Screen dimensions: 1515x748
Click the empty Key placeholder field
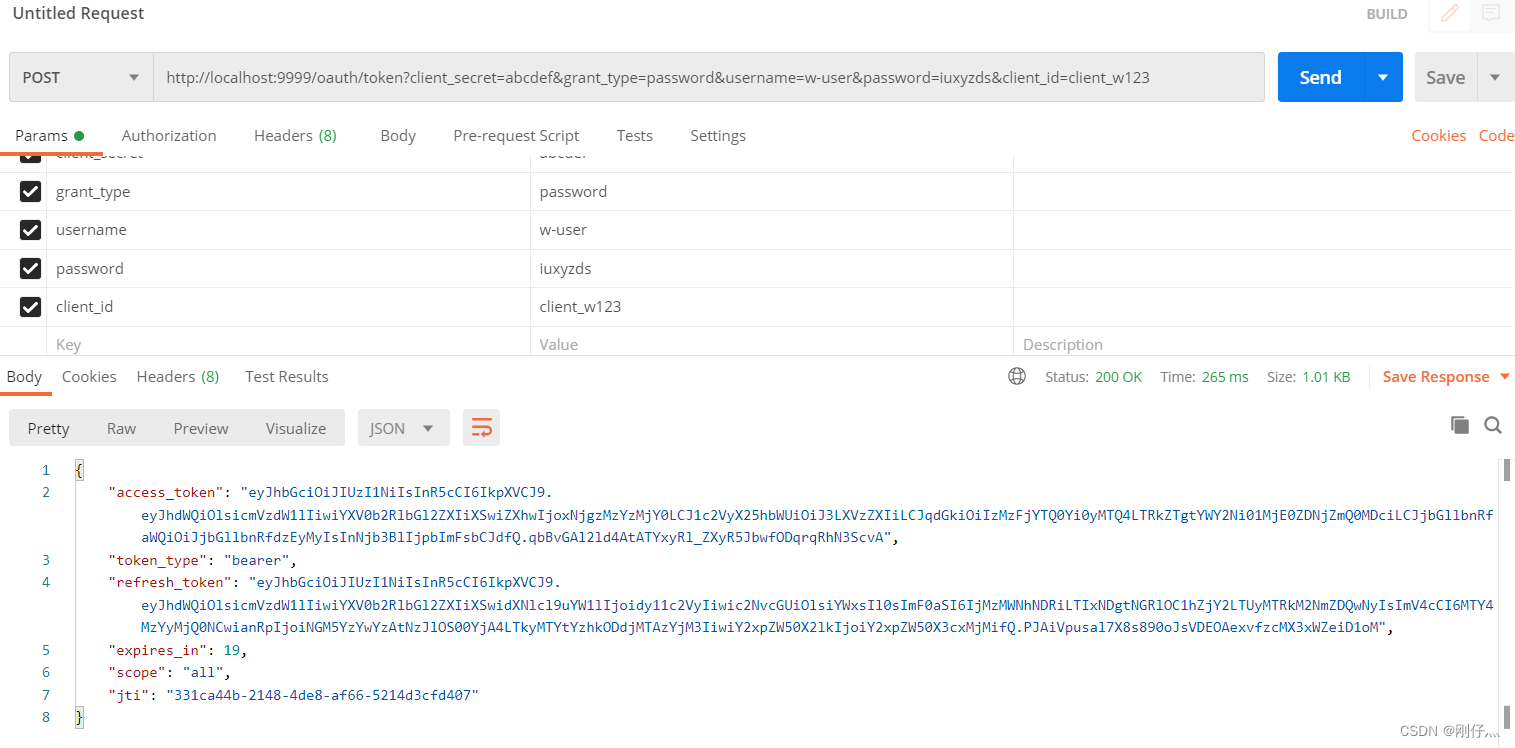point(288,343)
